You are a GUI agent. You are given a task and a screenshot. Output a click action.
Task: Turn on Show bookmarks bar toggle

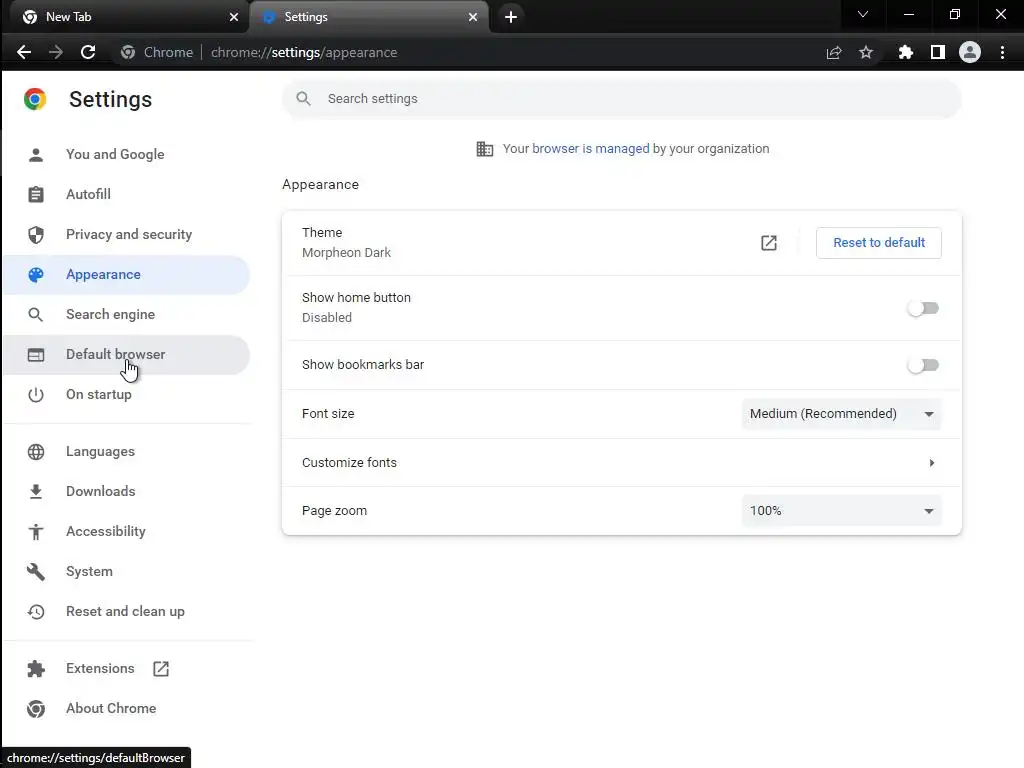923,365
